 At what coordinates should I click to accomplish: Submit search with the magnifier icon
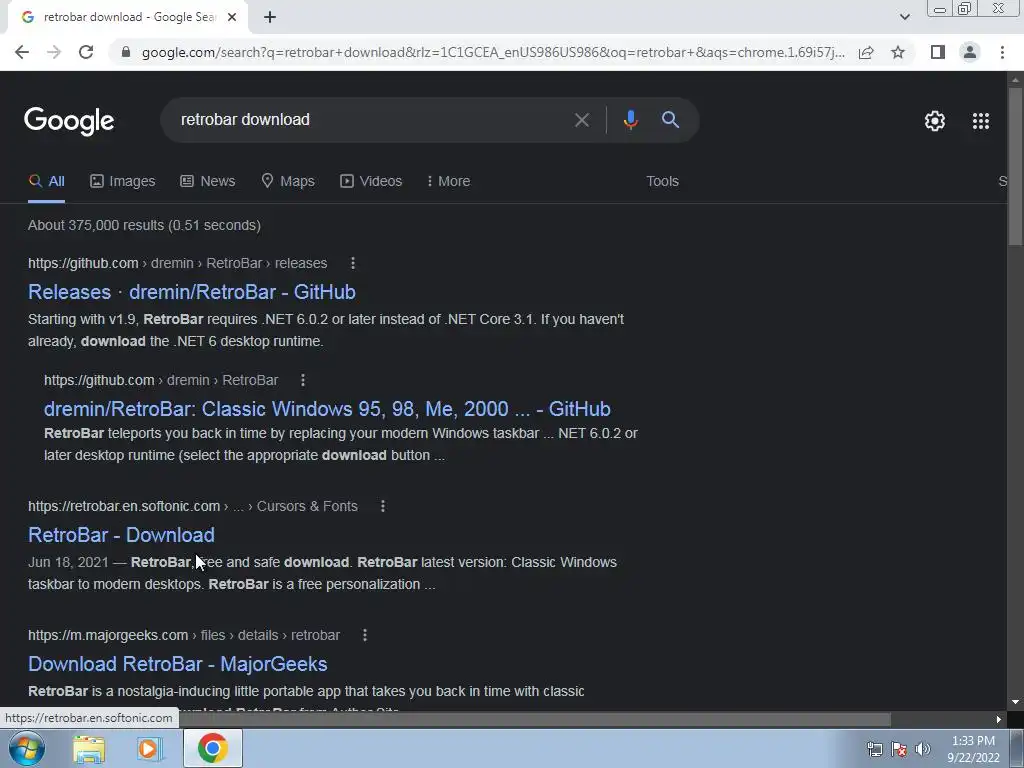(670, 120)
